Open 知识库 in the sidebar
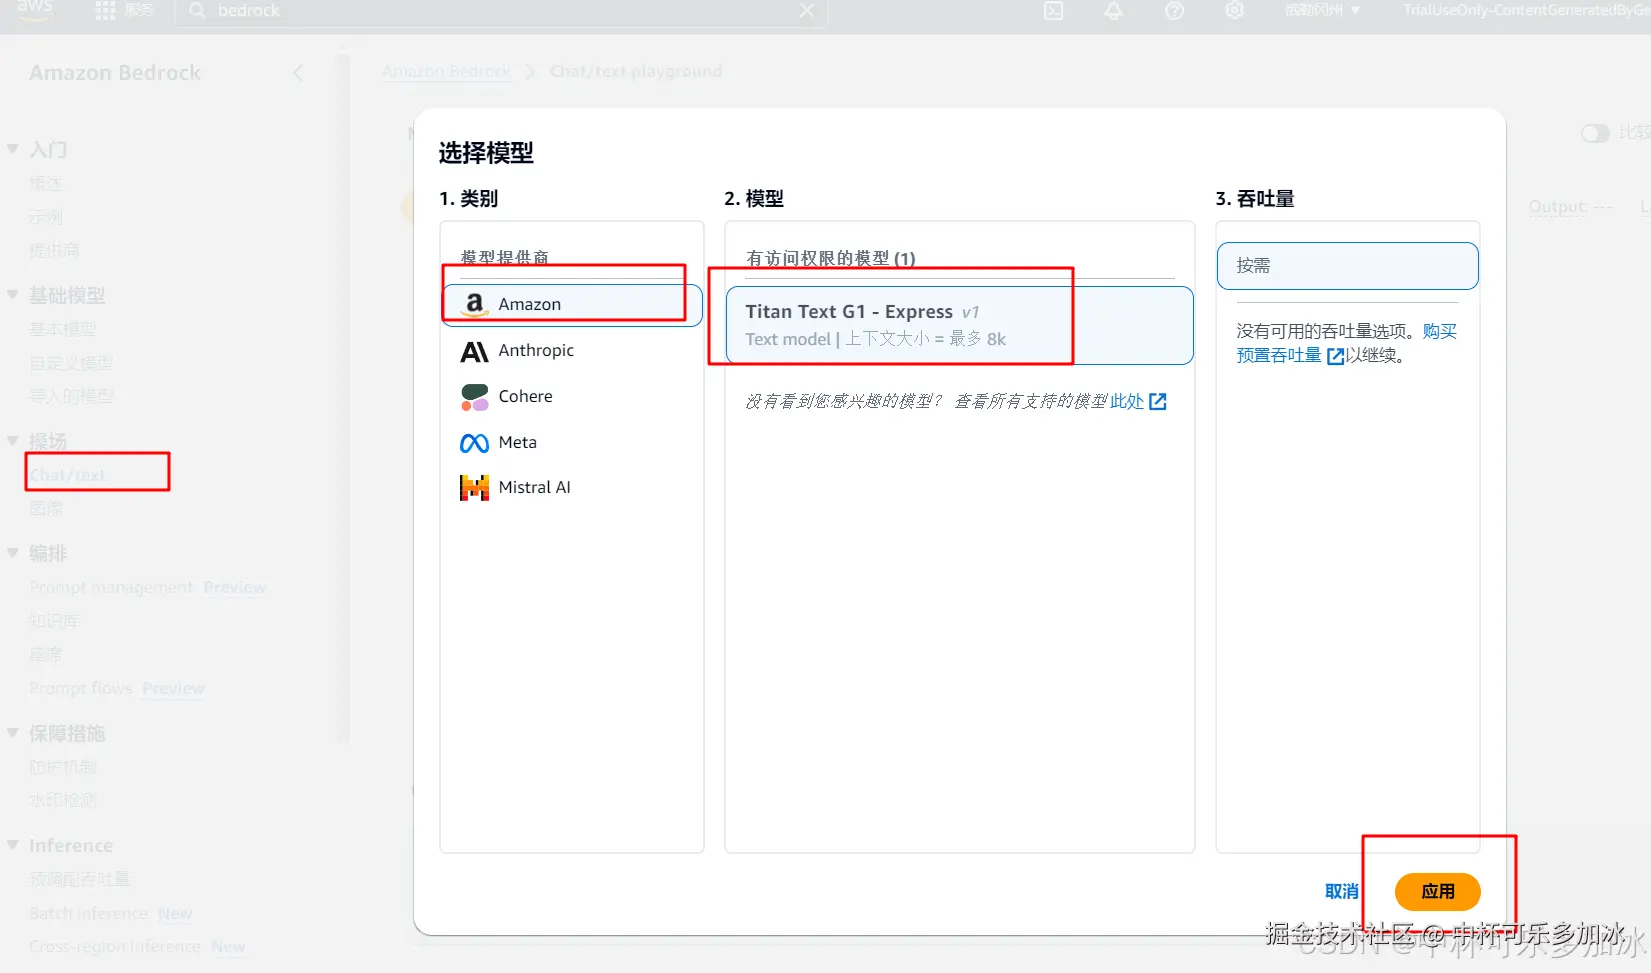 point(54,621)
